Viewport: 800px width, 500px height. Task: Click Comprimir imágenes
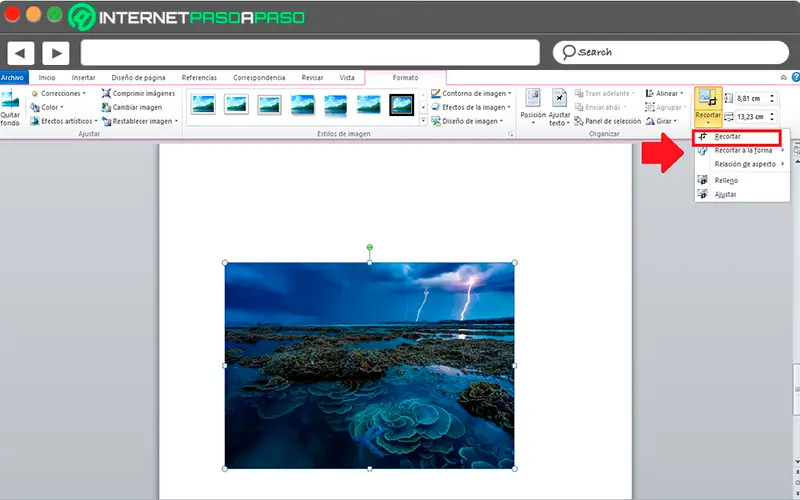(x=138, y=93)
